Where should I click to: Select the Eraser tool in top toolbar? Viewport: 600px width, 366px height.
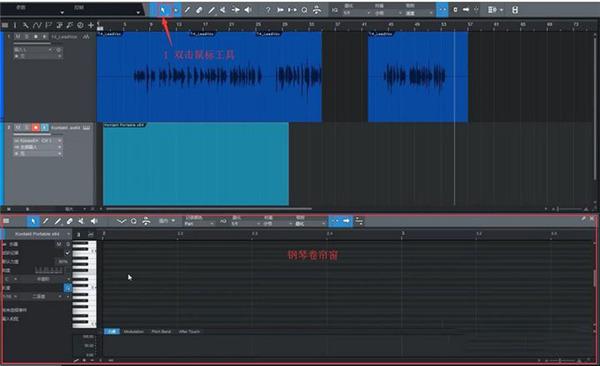(199, 10)
